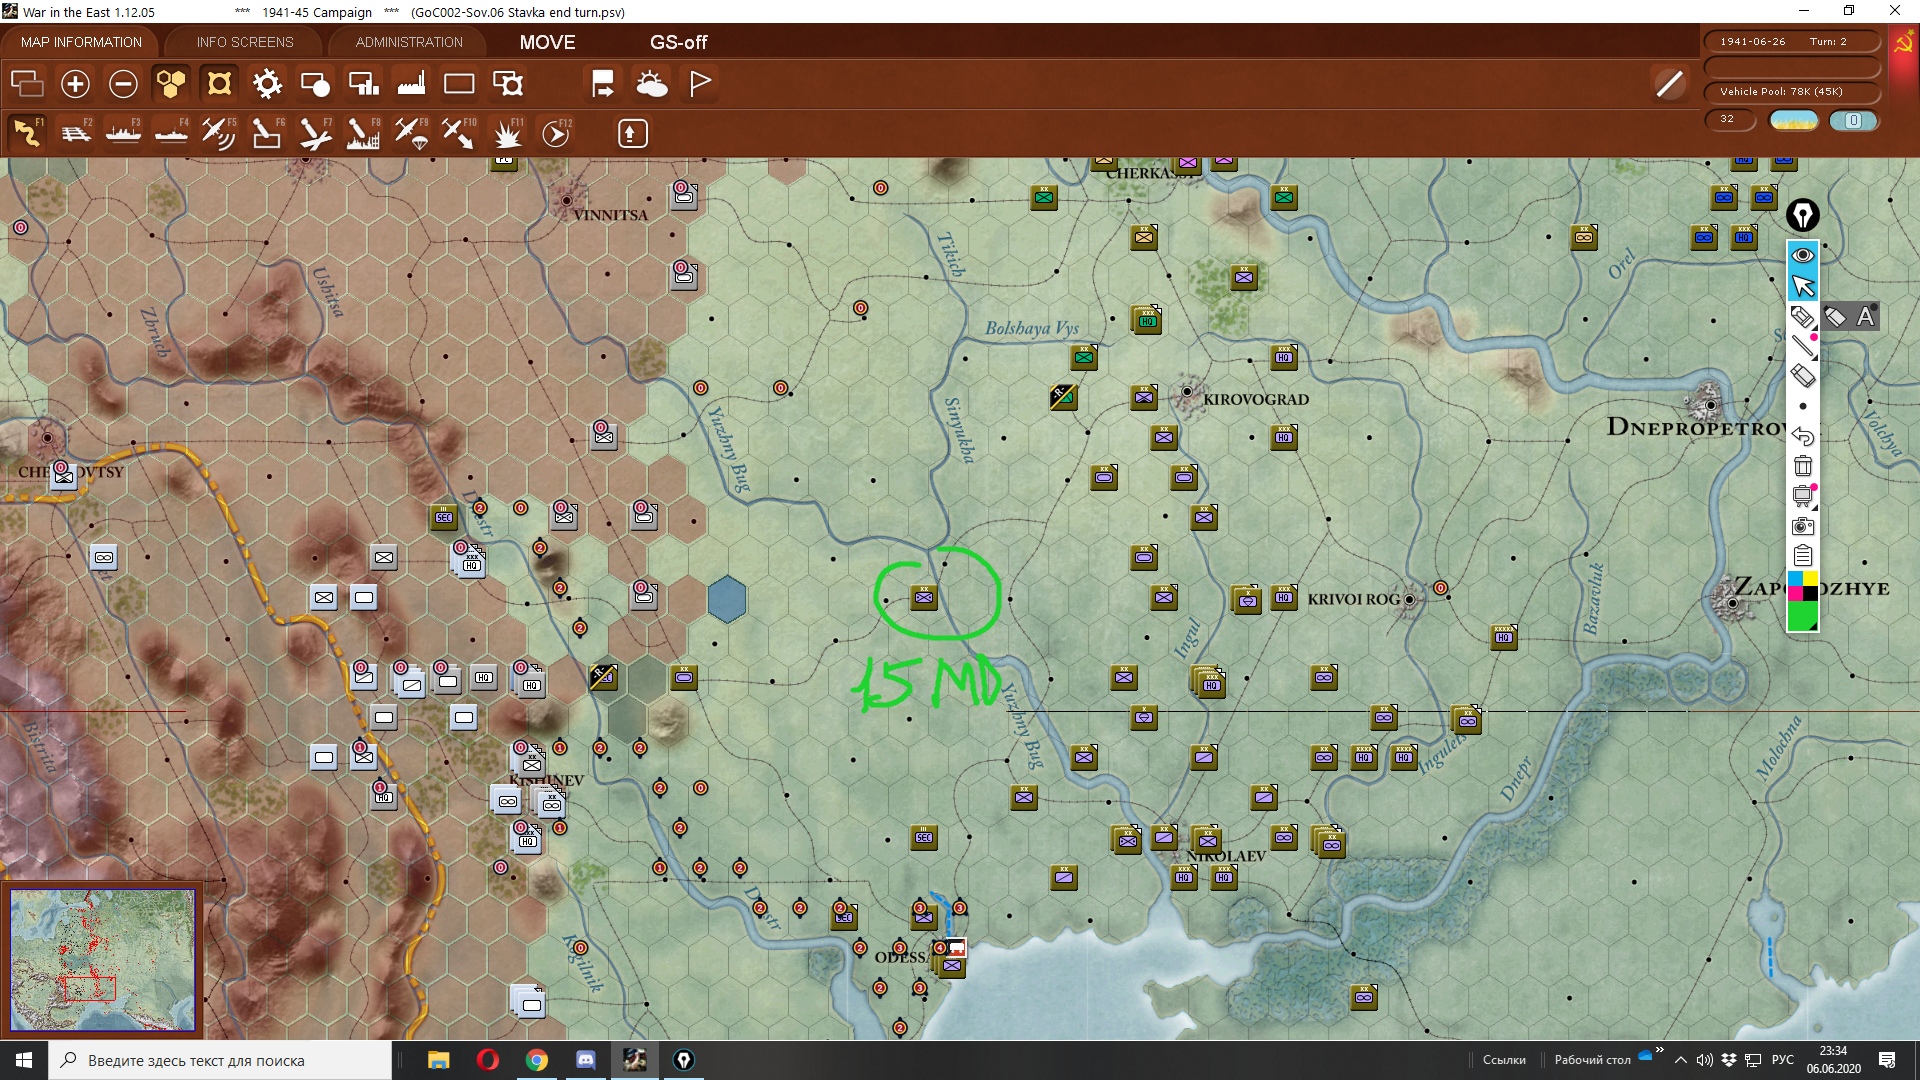Viewport: 1920px width, 1080px height.
Task: Click the box showing 32
Action: click(x=1731, y=119)
